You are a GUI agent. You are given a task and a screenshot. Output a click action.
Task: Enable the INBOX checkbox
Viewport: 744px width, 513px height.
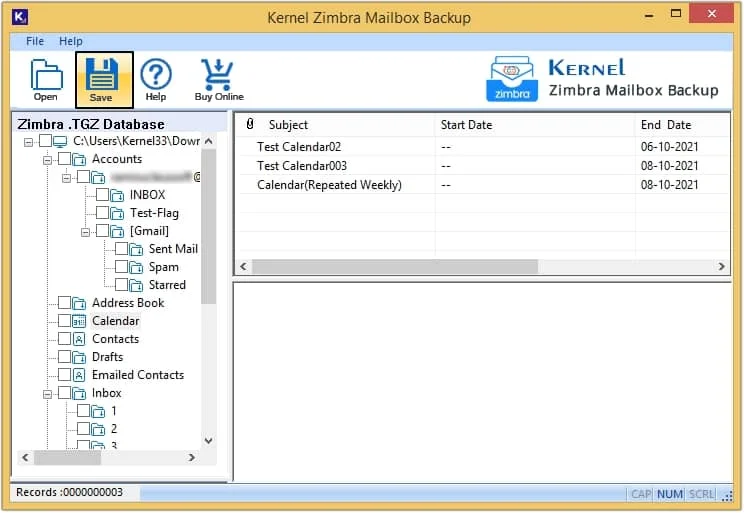[x=102, y=195]
